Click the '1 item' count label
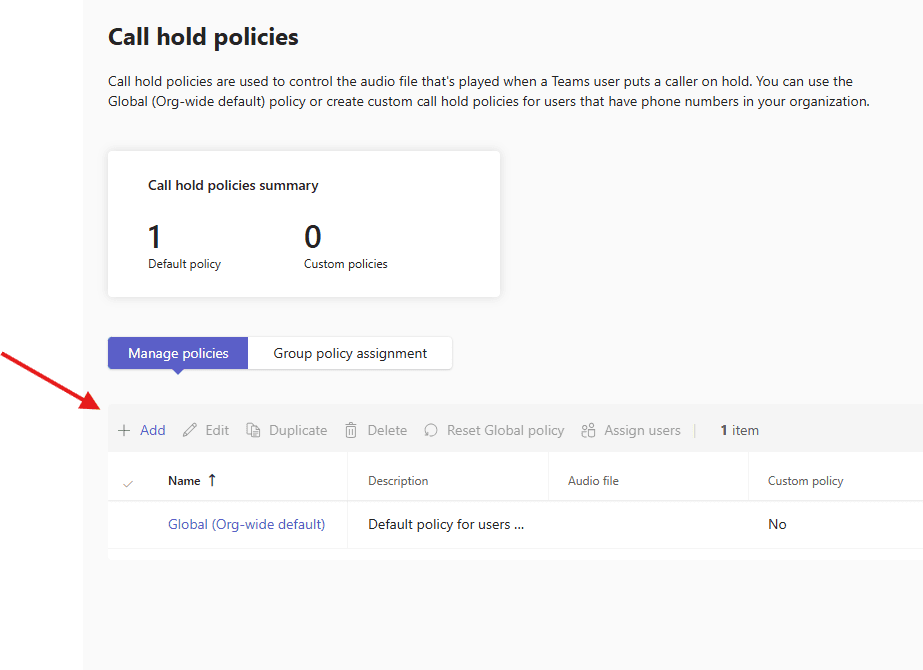The image size is (923, 670). 739,431
